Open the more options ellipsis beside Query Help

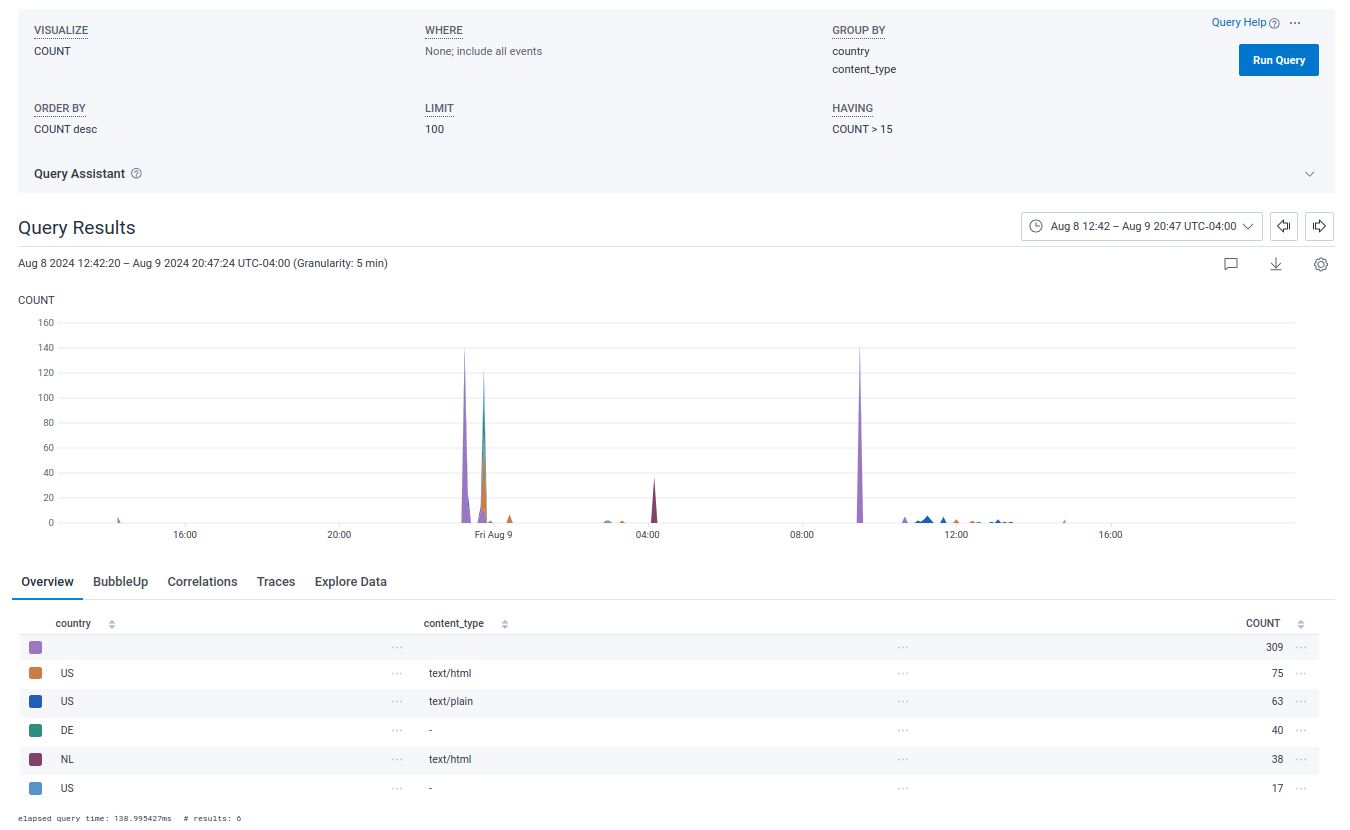[1295, 23]
